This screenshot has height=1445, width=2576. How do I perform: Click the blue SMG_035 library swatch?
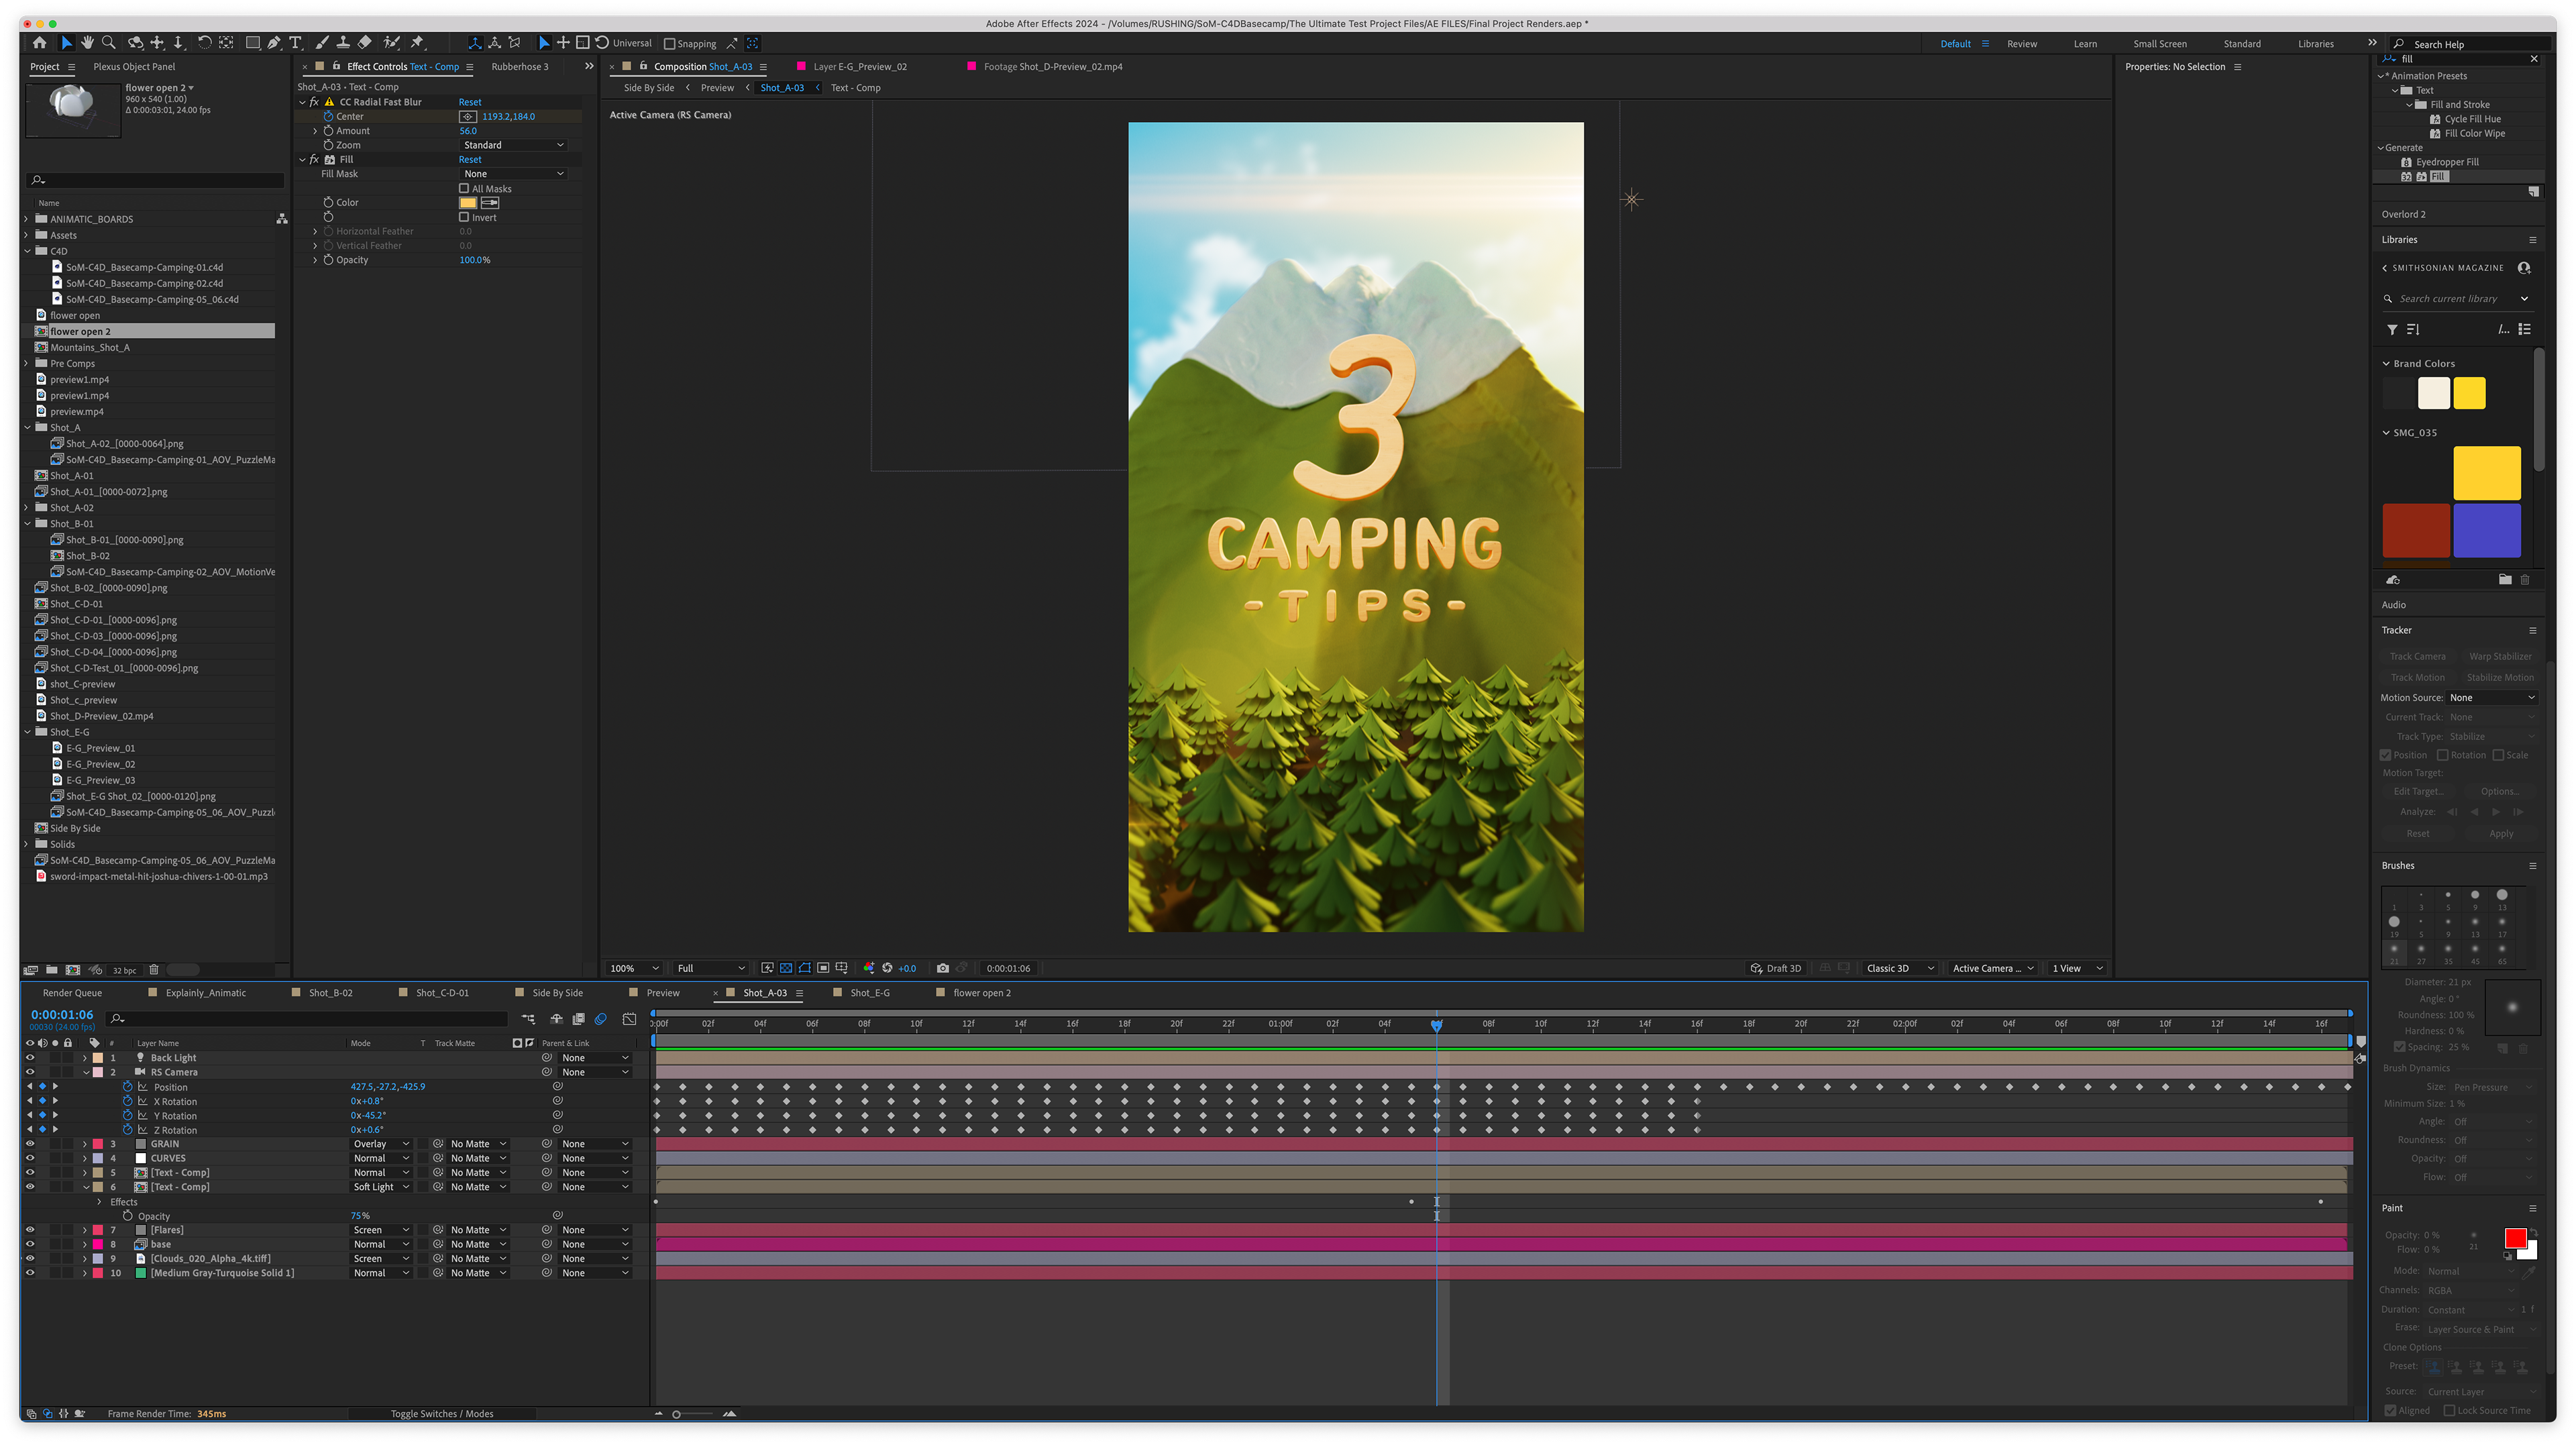click(x=2487, y=530)
